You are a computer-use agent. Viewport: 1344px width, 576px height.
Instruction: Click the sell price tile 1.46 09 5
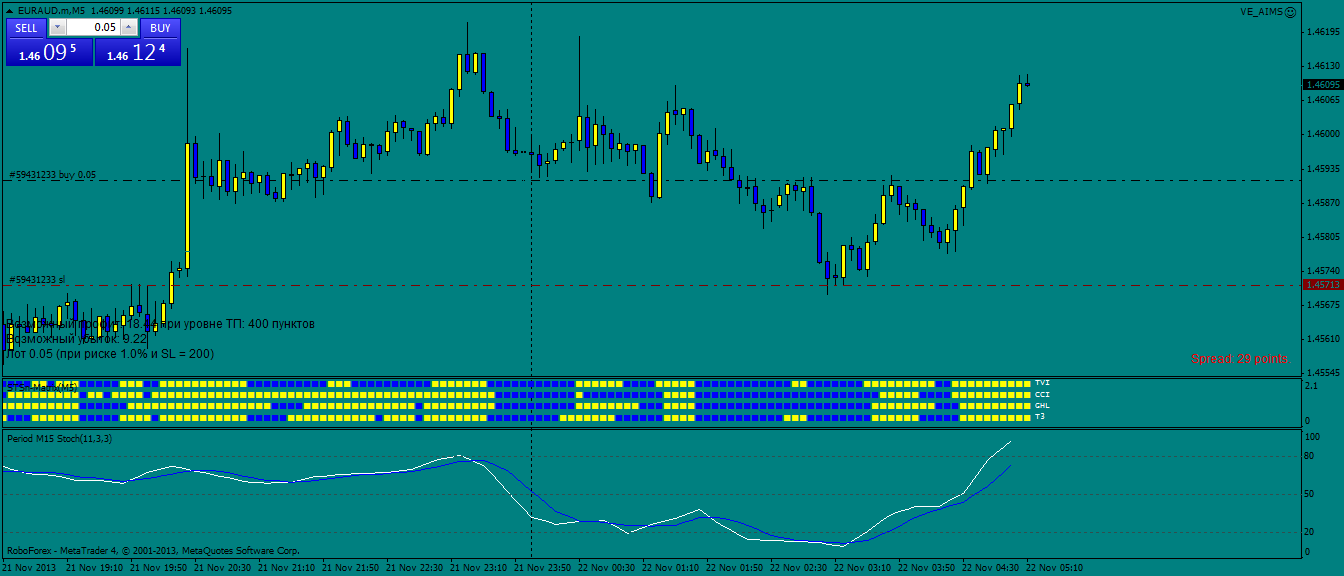point(49,53)
